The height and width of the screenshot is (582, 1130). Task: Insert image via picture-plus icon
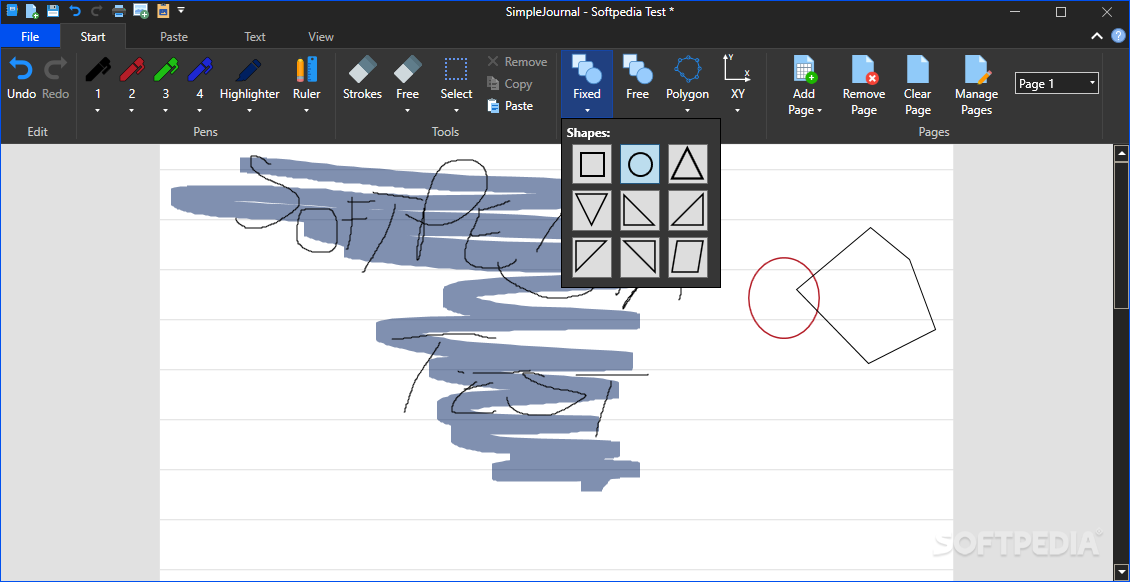[141, 11]
